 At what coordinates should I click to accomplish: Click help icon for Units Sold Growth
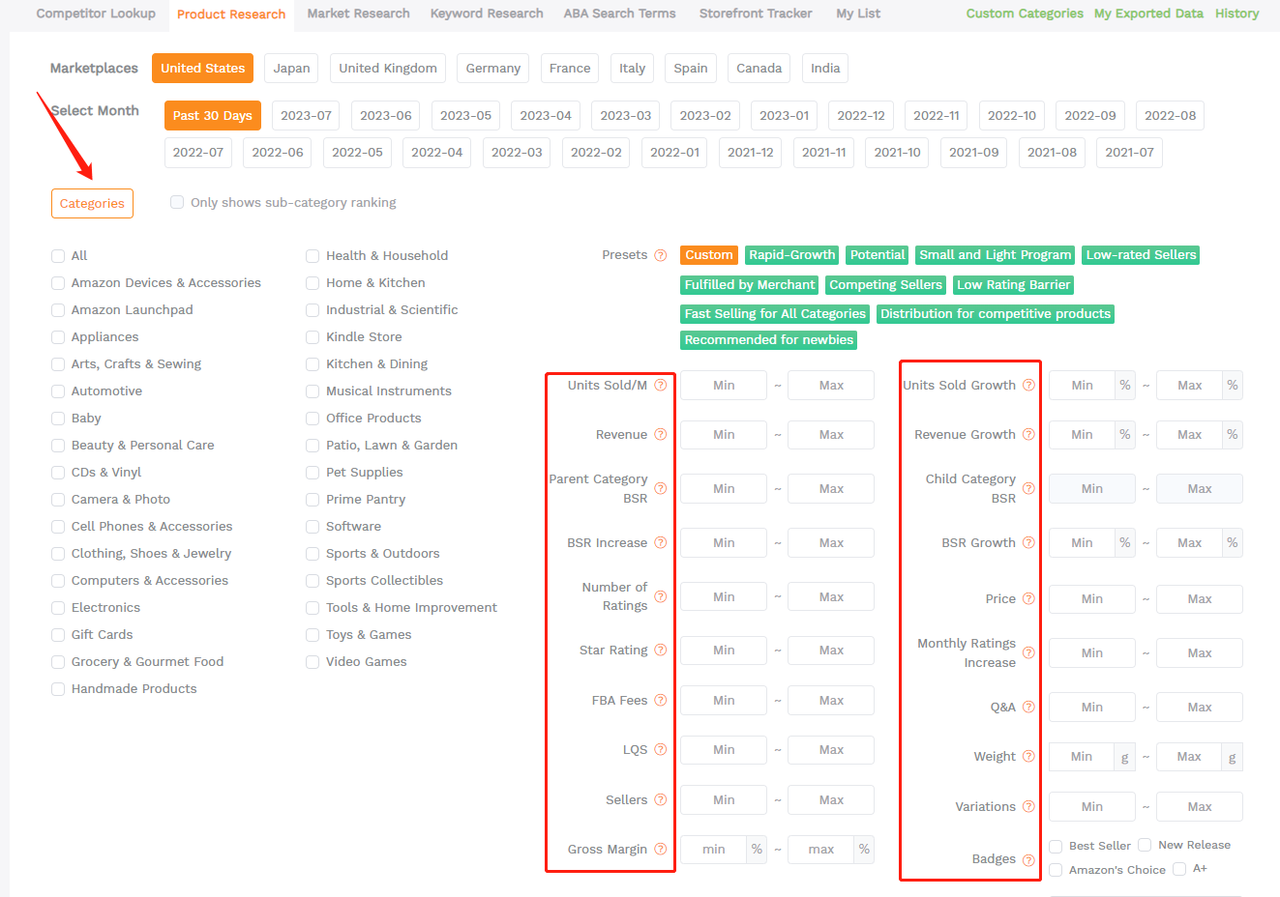click(x=1028, y=385)
